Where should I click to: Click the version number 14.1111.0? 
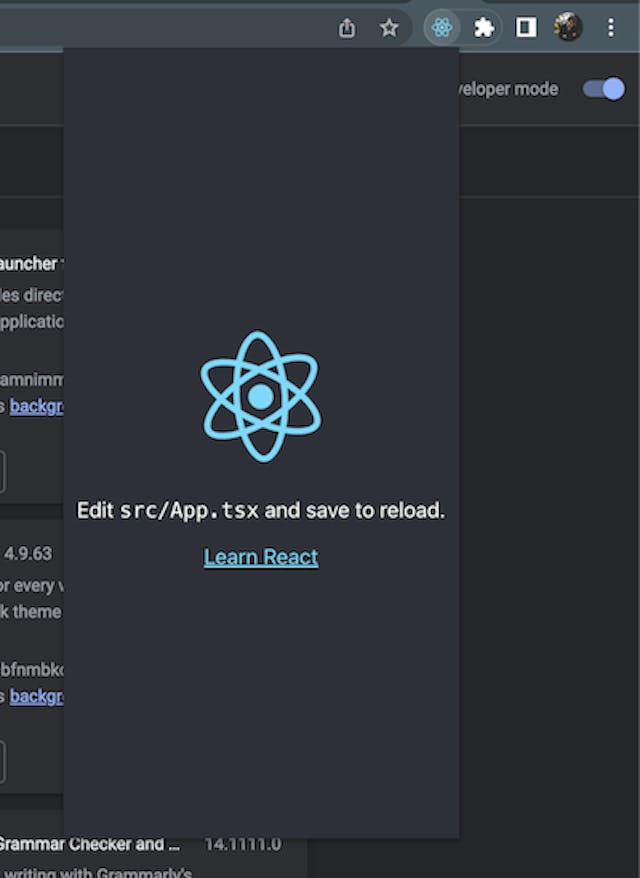243,844
